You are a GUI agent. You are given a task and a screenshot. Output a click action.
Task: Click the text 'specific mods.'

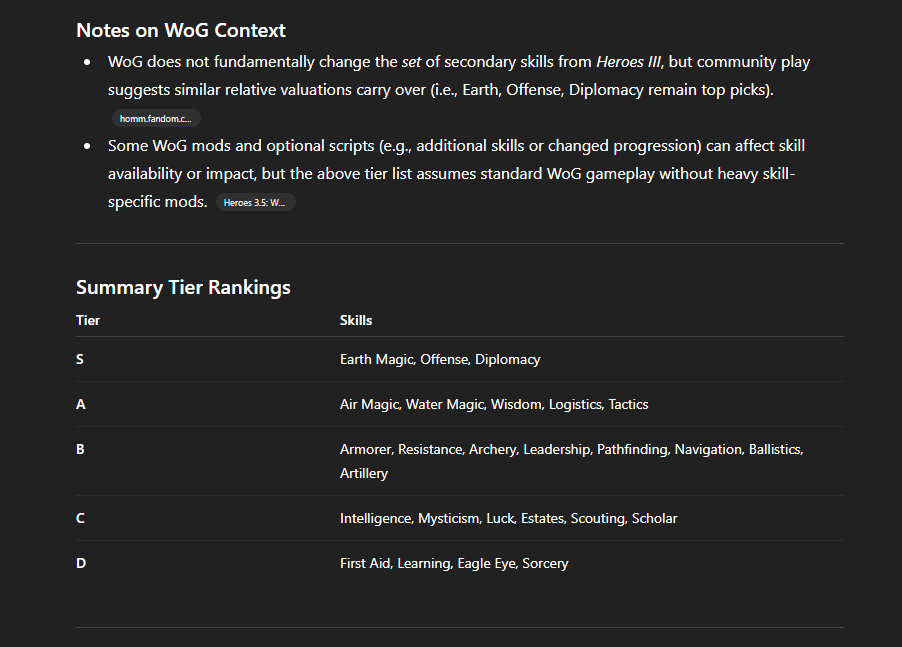coord(157,202)
